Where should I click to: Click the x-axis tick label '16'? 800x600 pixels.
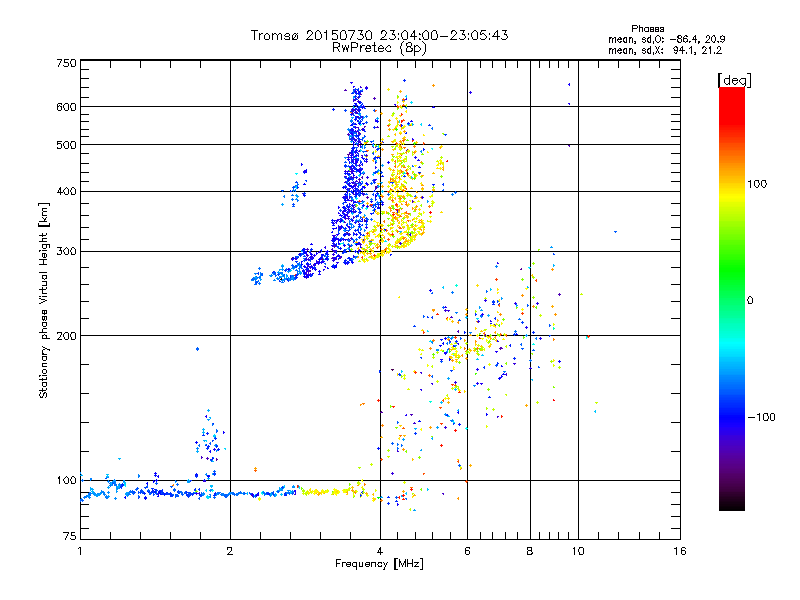click(x=680, y=551)
